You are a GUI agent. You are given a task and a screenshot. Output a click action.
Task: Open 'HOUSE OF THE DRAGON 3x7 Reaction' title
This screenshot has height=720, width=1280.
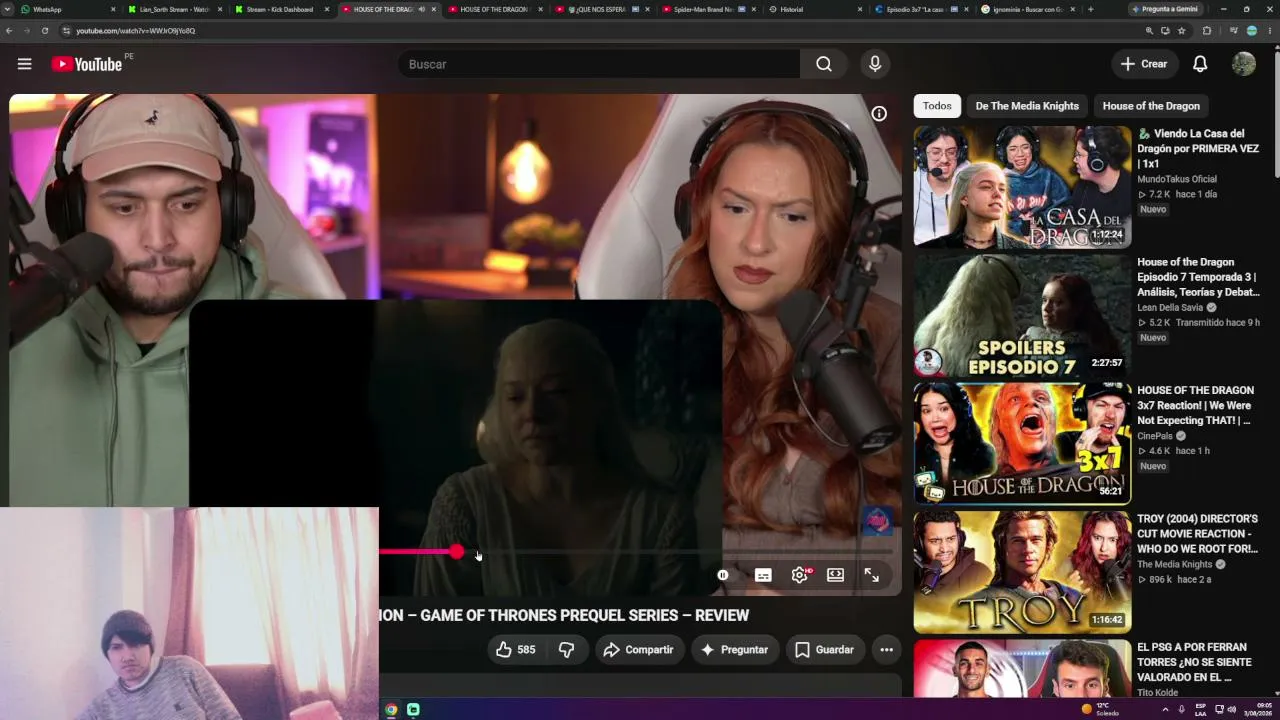1195,405
